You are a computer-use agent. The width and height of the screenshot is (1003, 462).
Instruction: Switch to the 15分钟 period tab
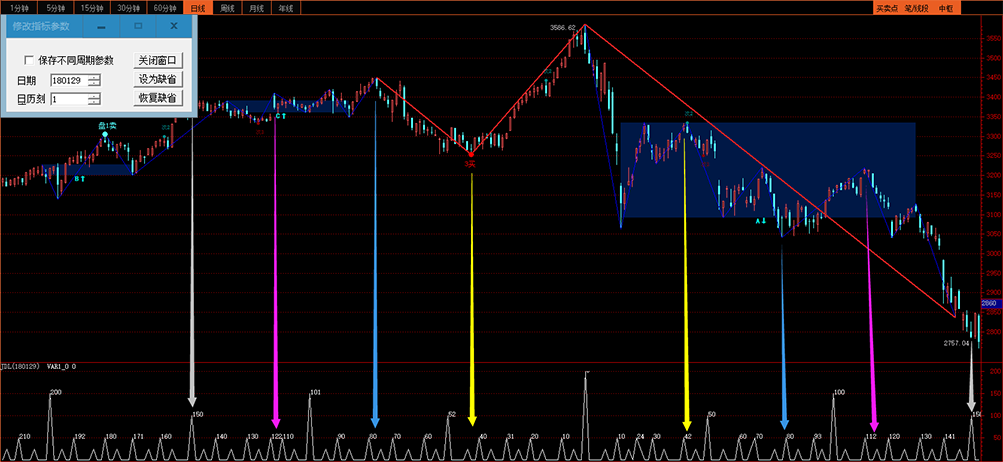coord(91,8)
